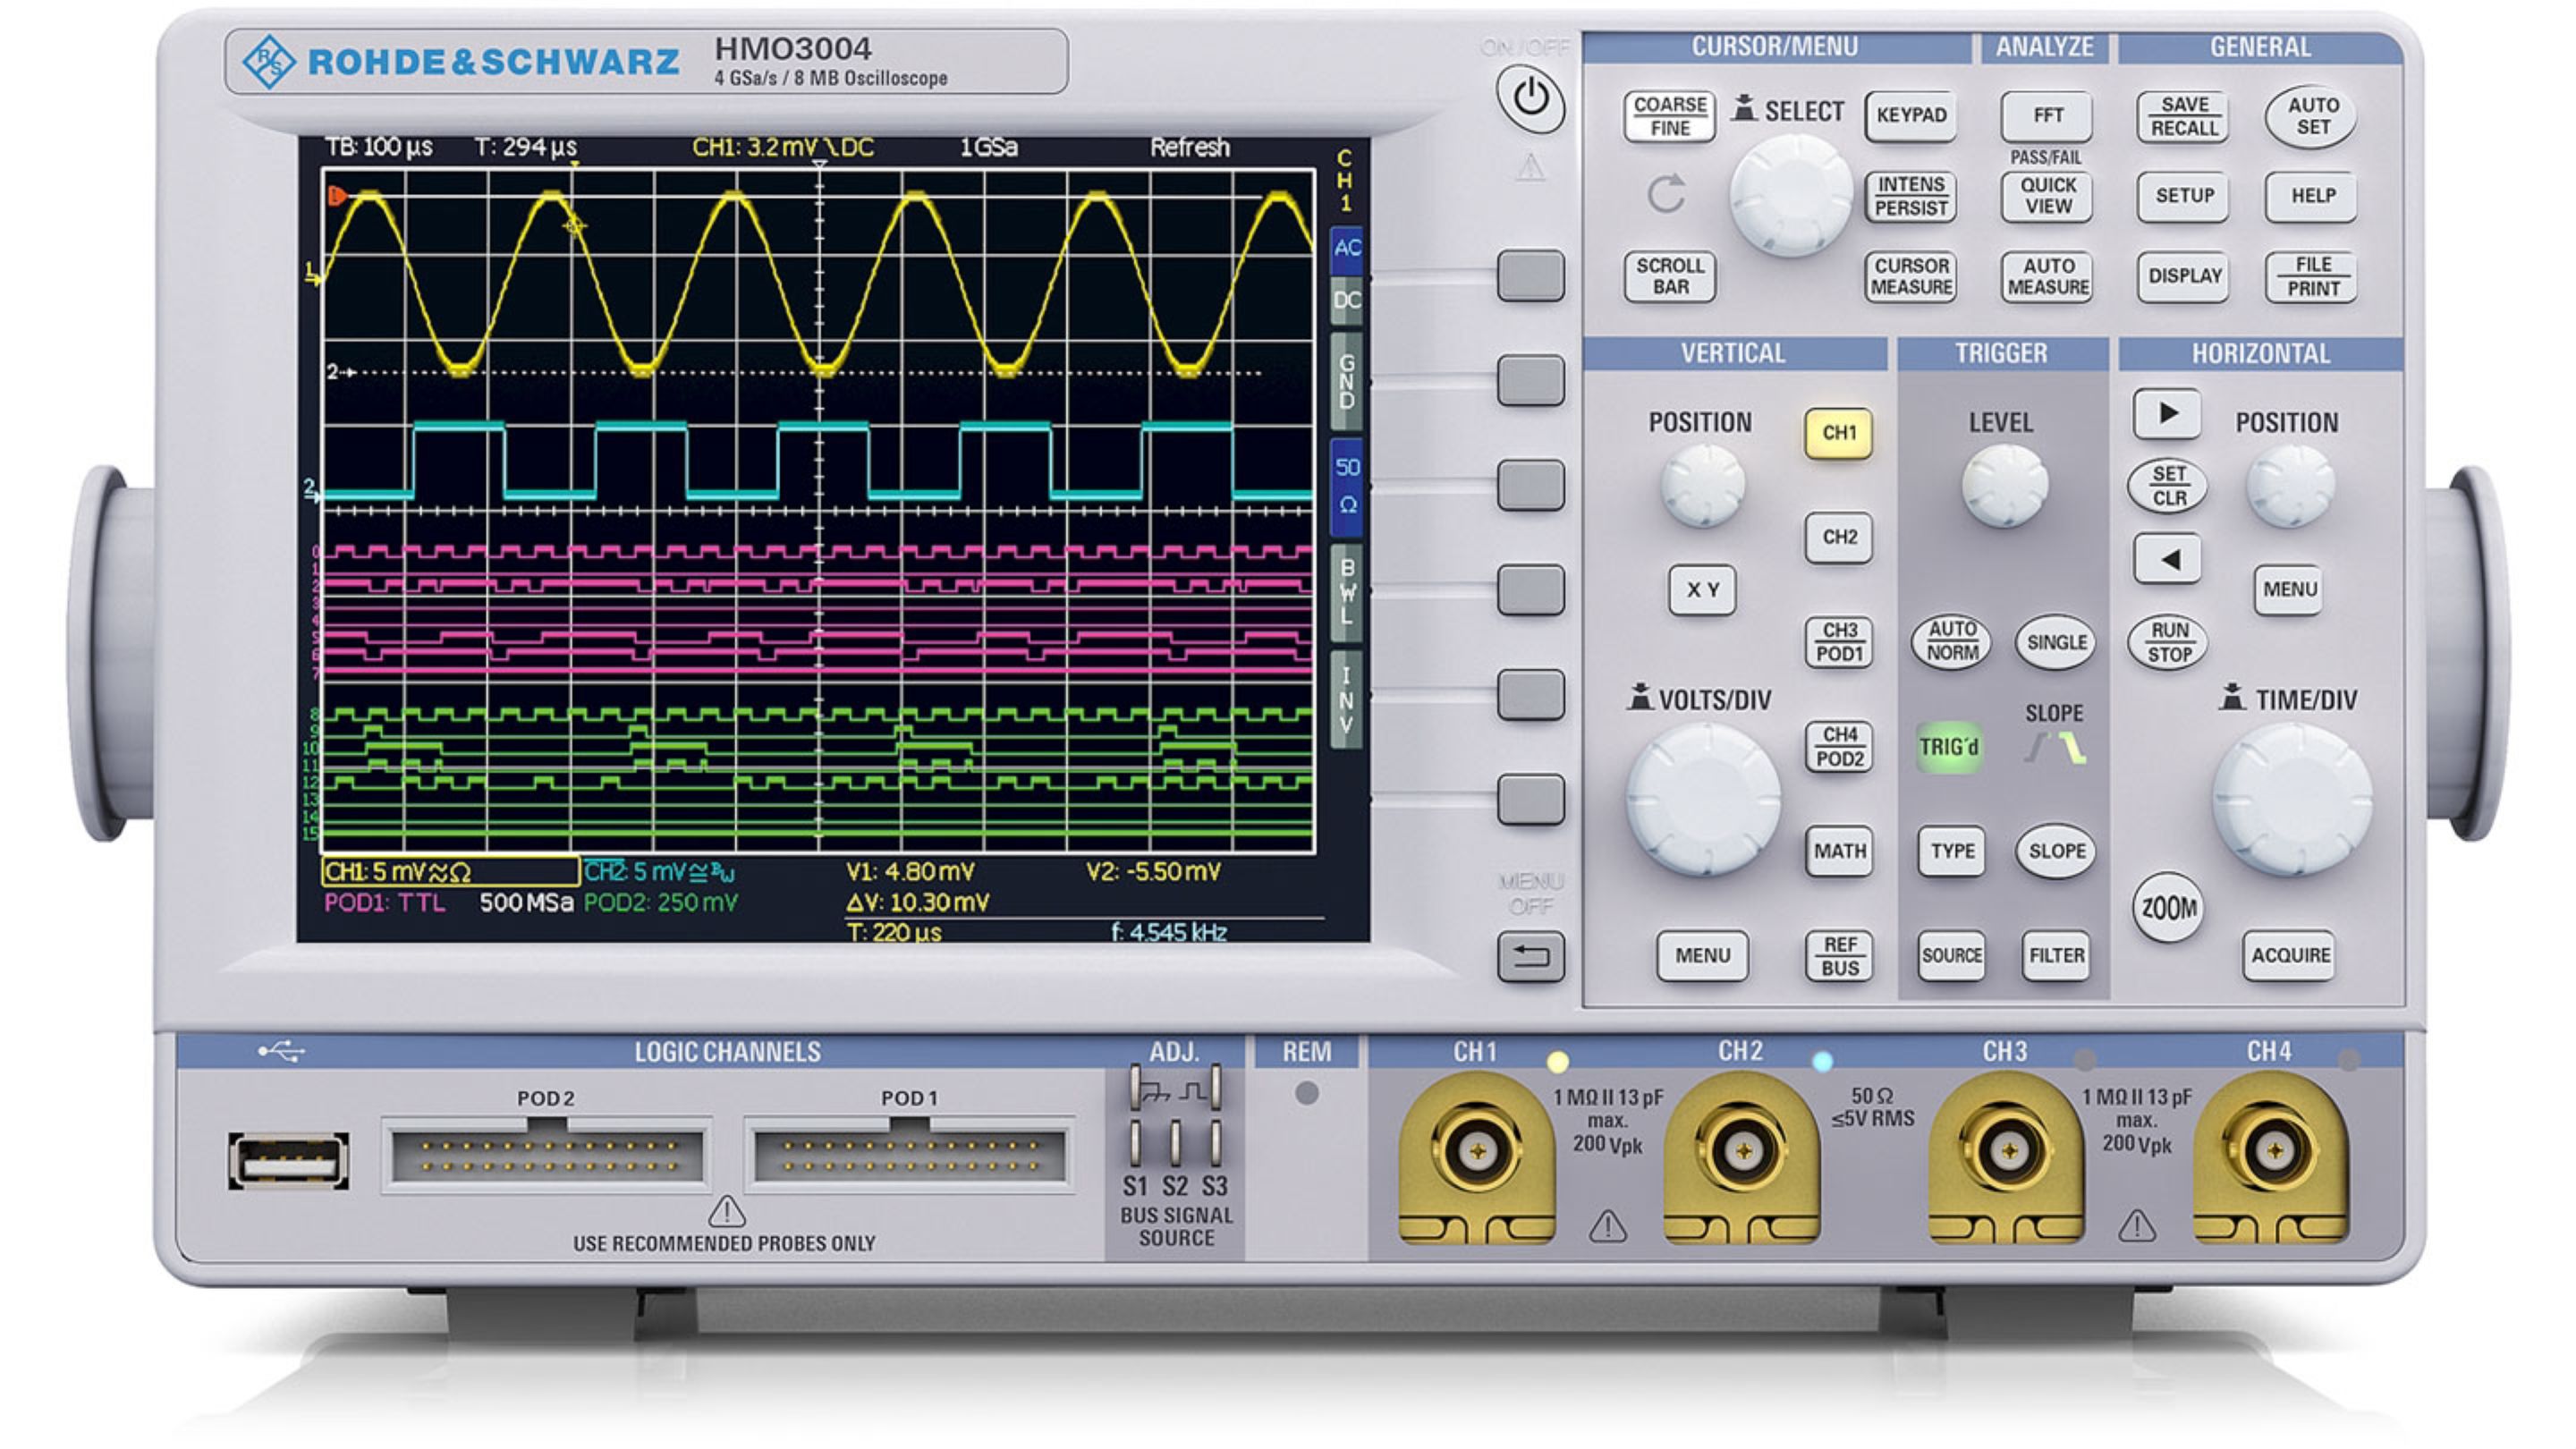
Task: Toggle the CH3 POD1 button
Action: (x=1838, y=642)
